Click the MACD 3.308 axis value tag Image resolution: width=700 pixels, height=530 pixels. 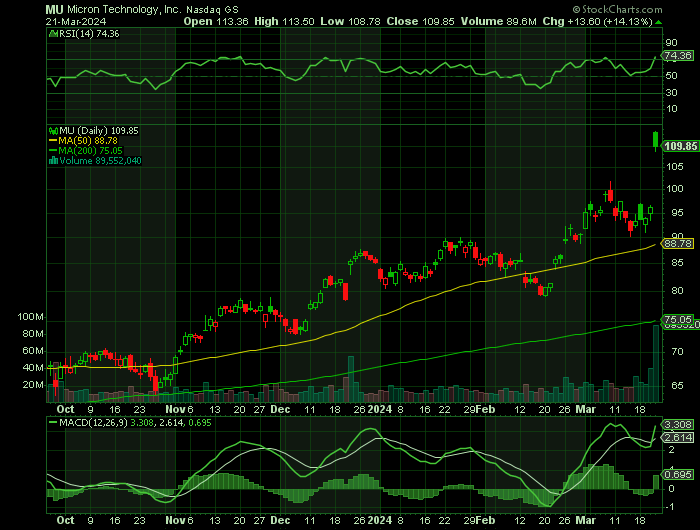pyautogui.click(x=678, y=425)
